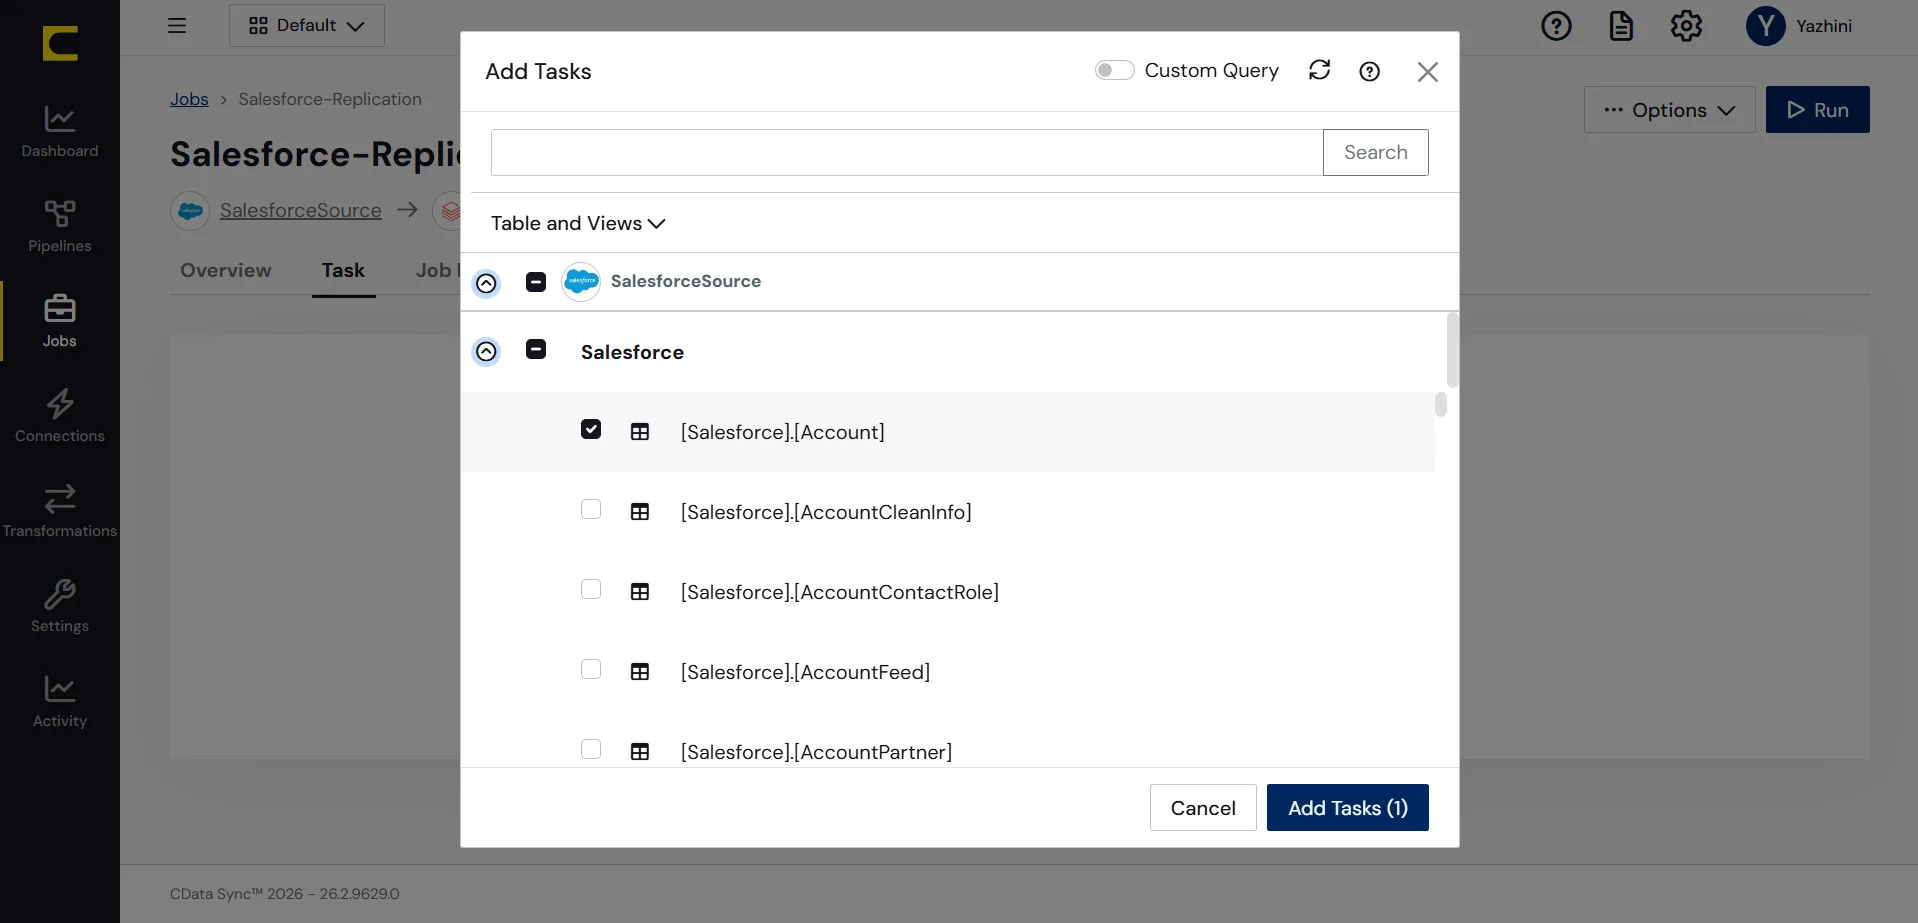Uncheck the [Salesforce].[Account] checkbox
This screenshot has height=923, width=1918.
coord(591,429)
